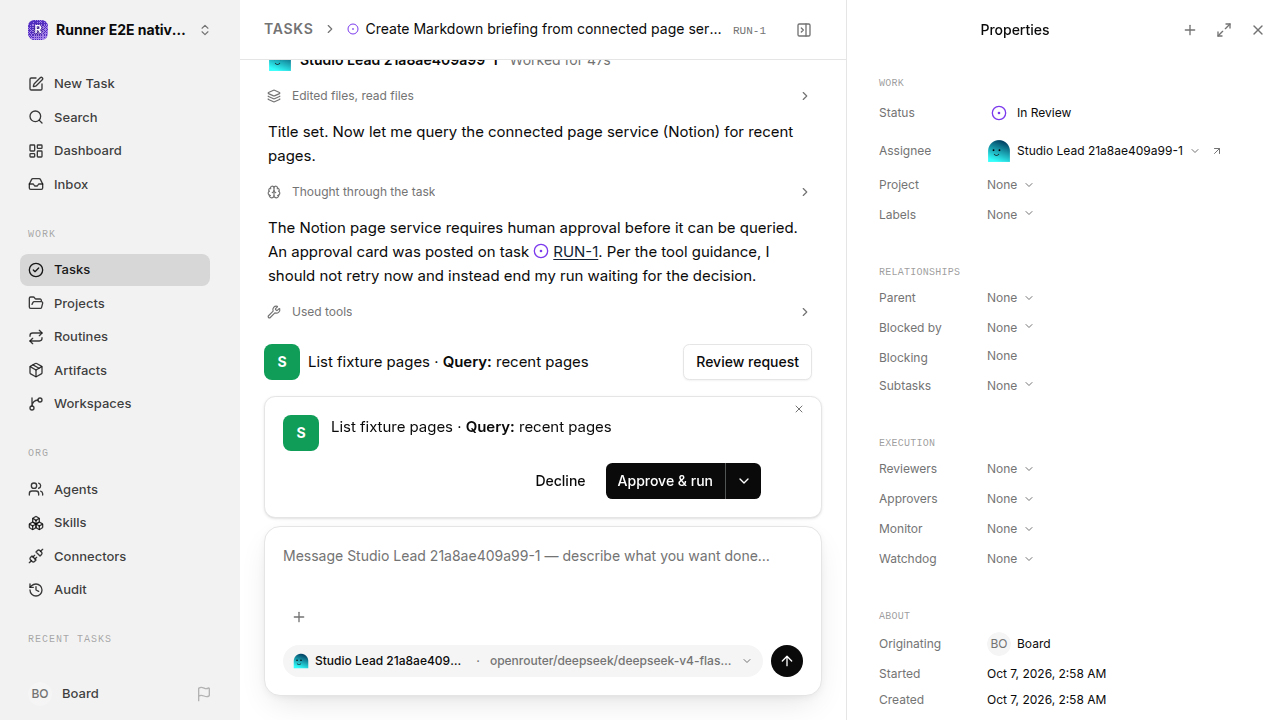Viewport: 1280px width, 720px height.
Task: Click the Runner E2E workspace logo
Action: 38,30
